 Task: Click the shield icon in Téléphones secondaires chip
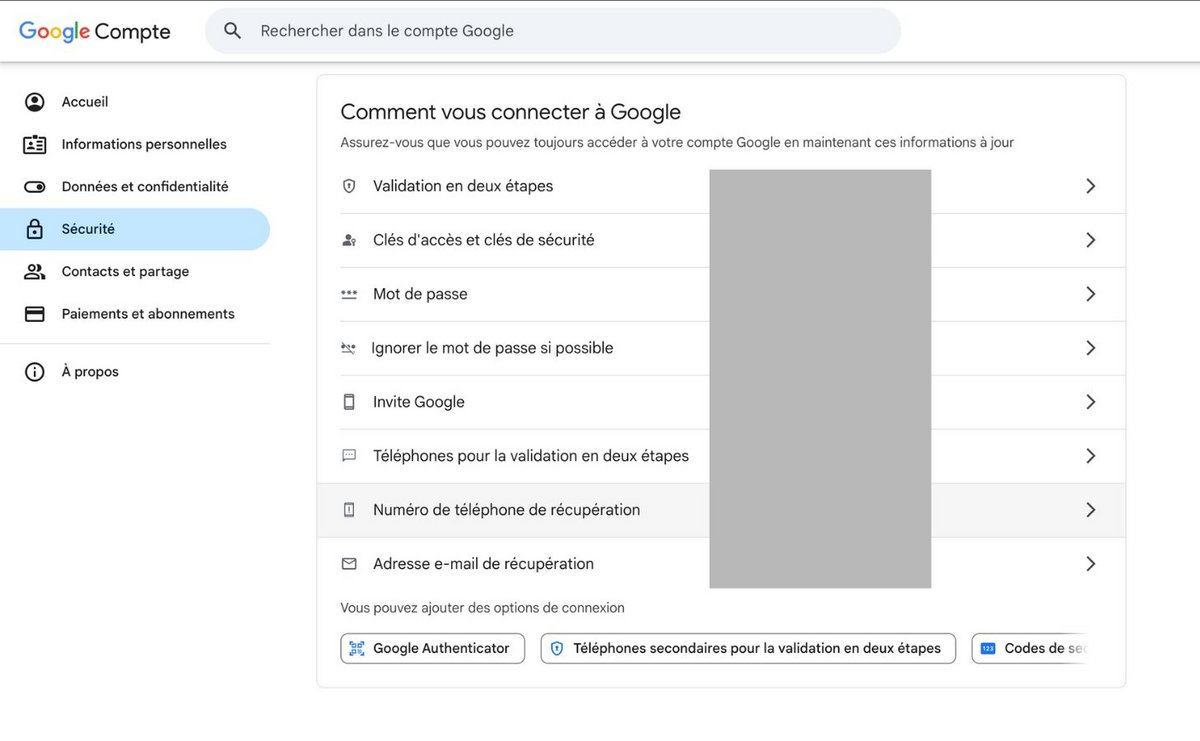click(x=557, y=648)
